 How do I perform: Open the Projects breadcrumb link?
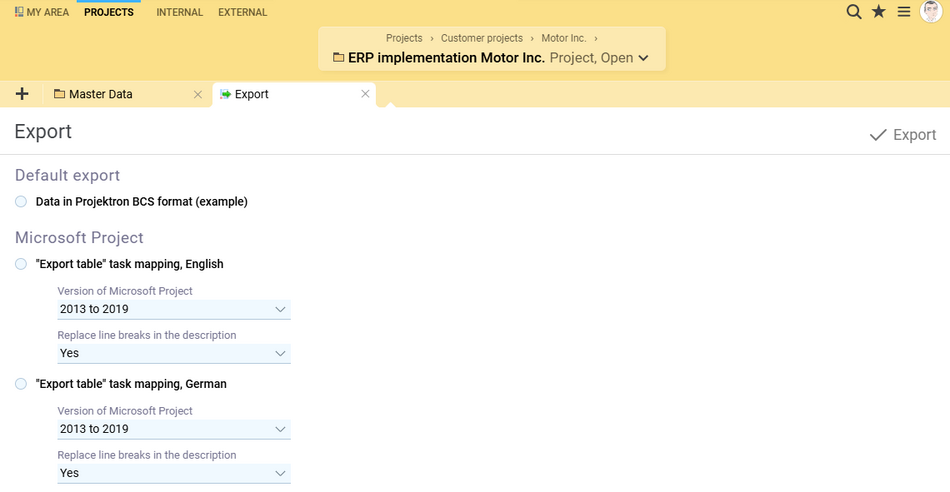click(404, 38)
